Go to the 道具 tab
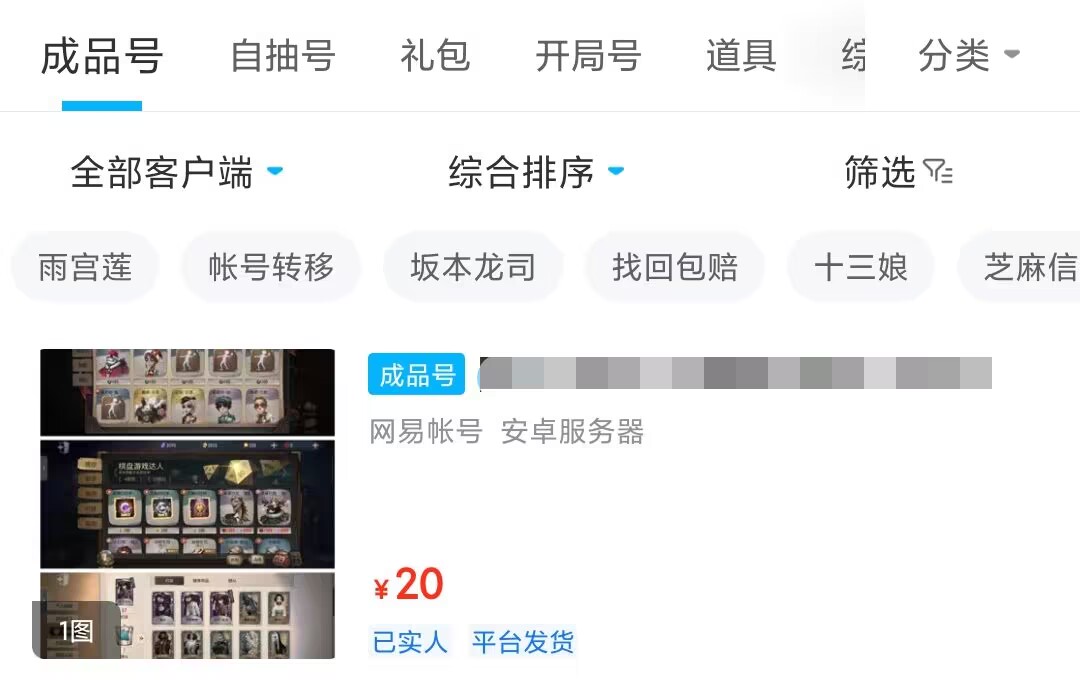Viewport: 1080px width, 680px height. (741, 56)
